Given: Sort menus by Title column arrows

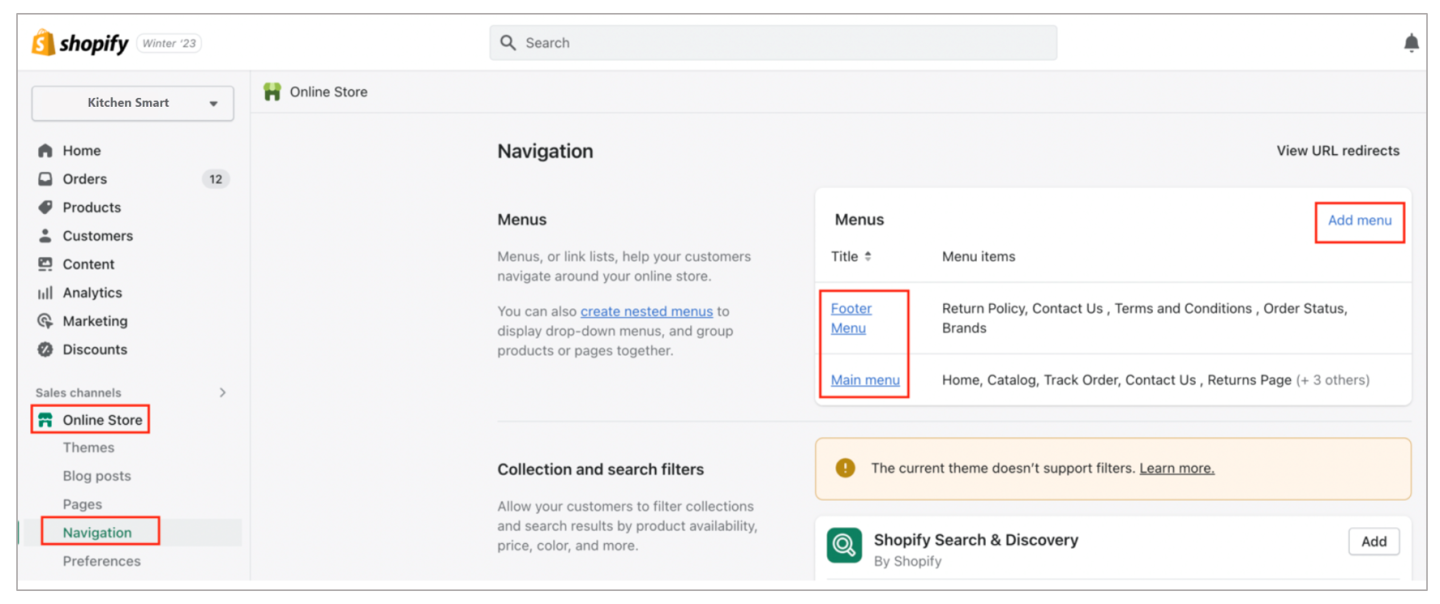Looking at the screenshot, I should 866,256.
